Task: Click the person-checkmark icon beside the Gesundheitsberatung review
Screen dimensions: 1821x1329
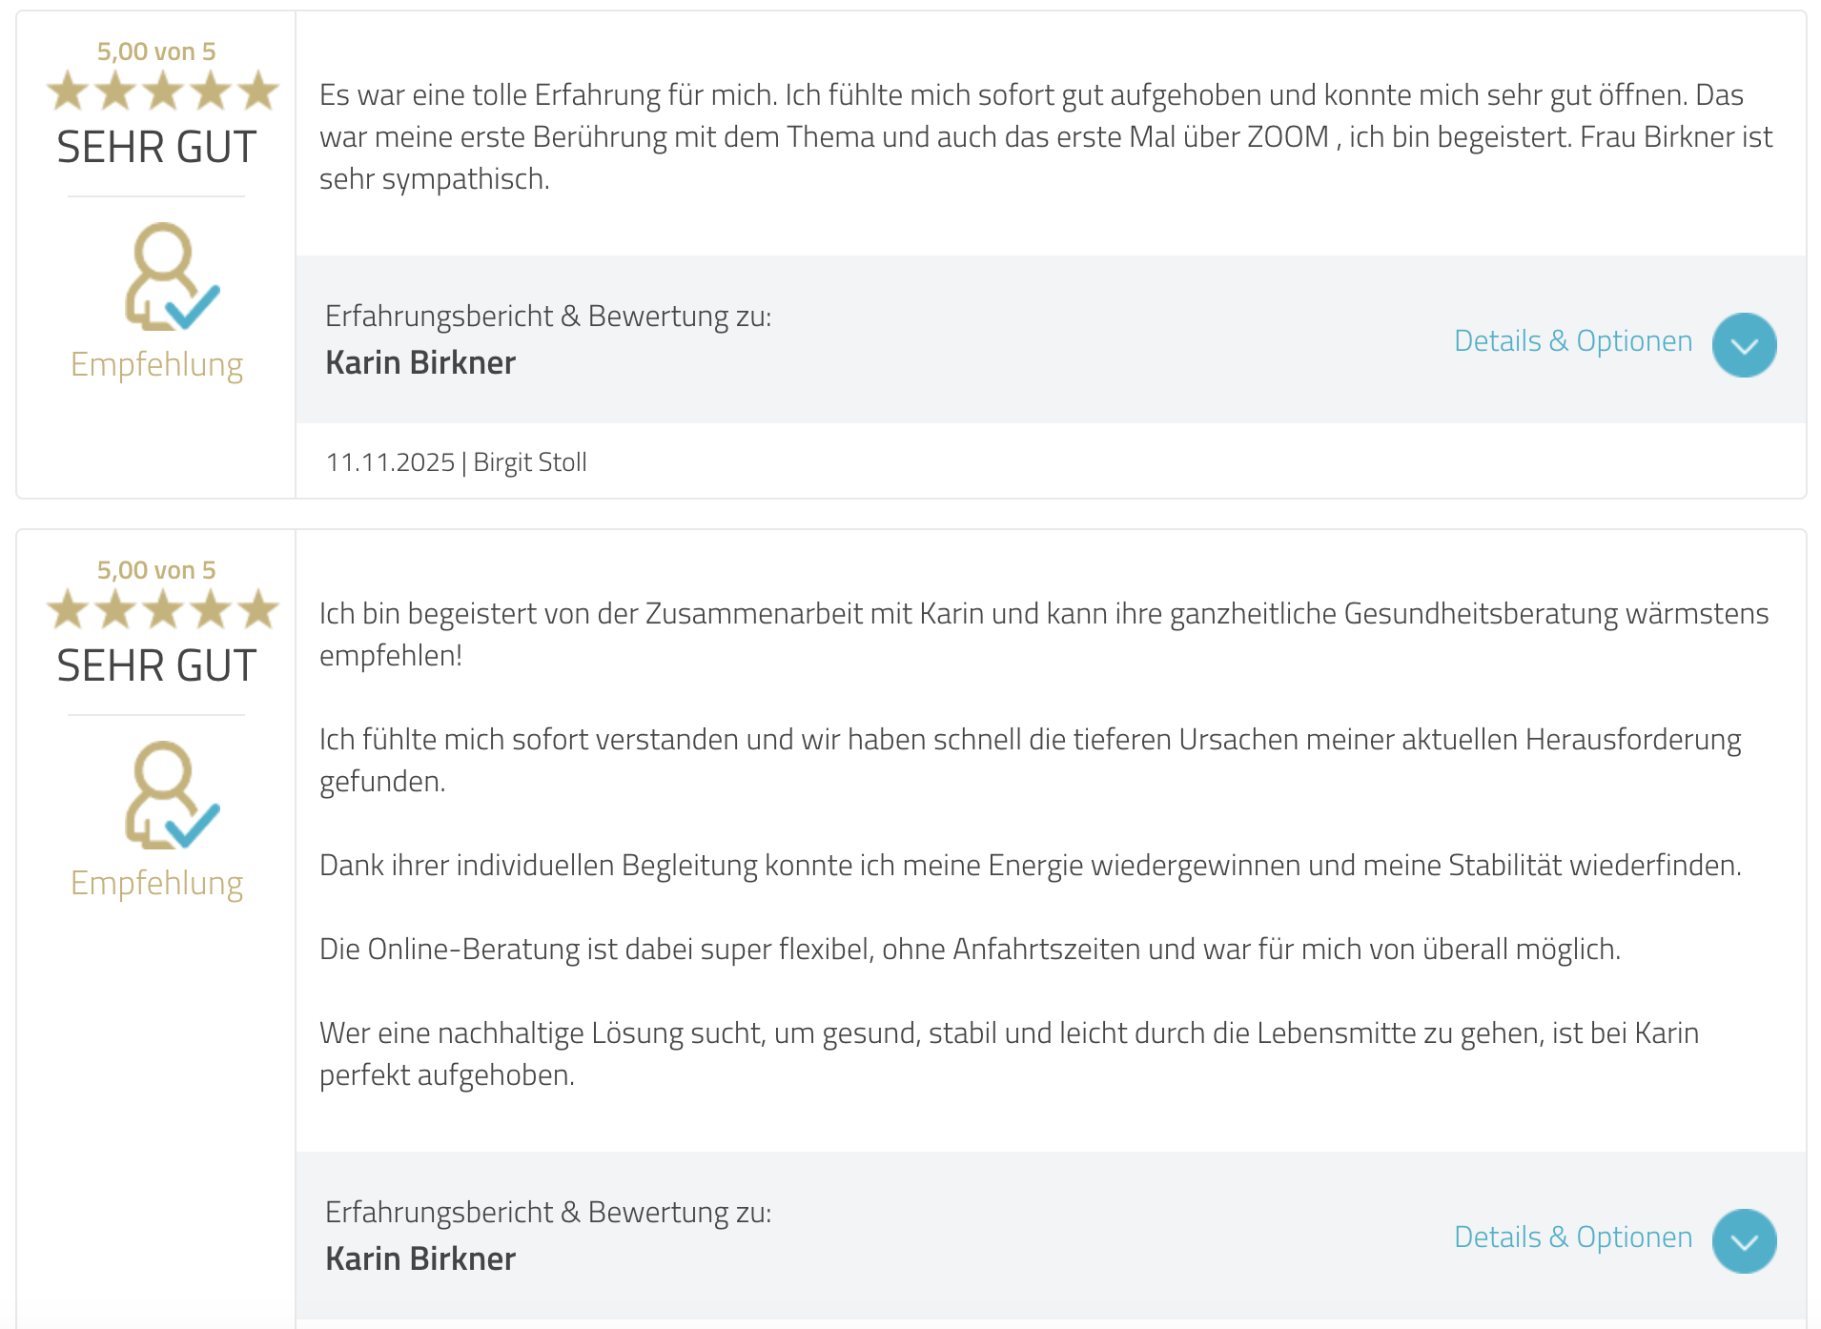Action: pos(170,796)
